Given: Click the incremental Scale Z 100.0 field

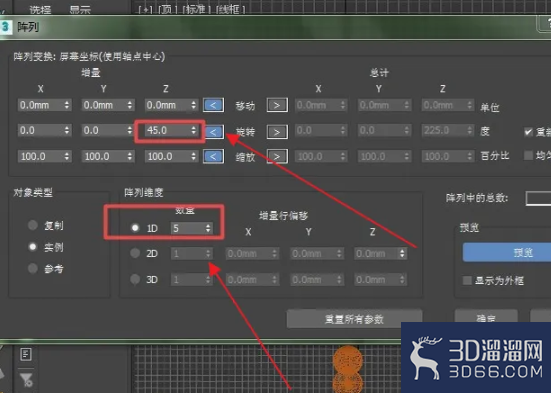Looking at the screenshot, I should click(x=171, y=156).
